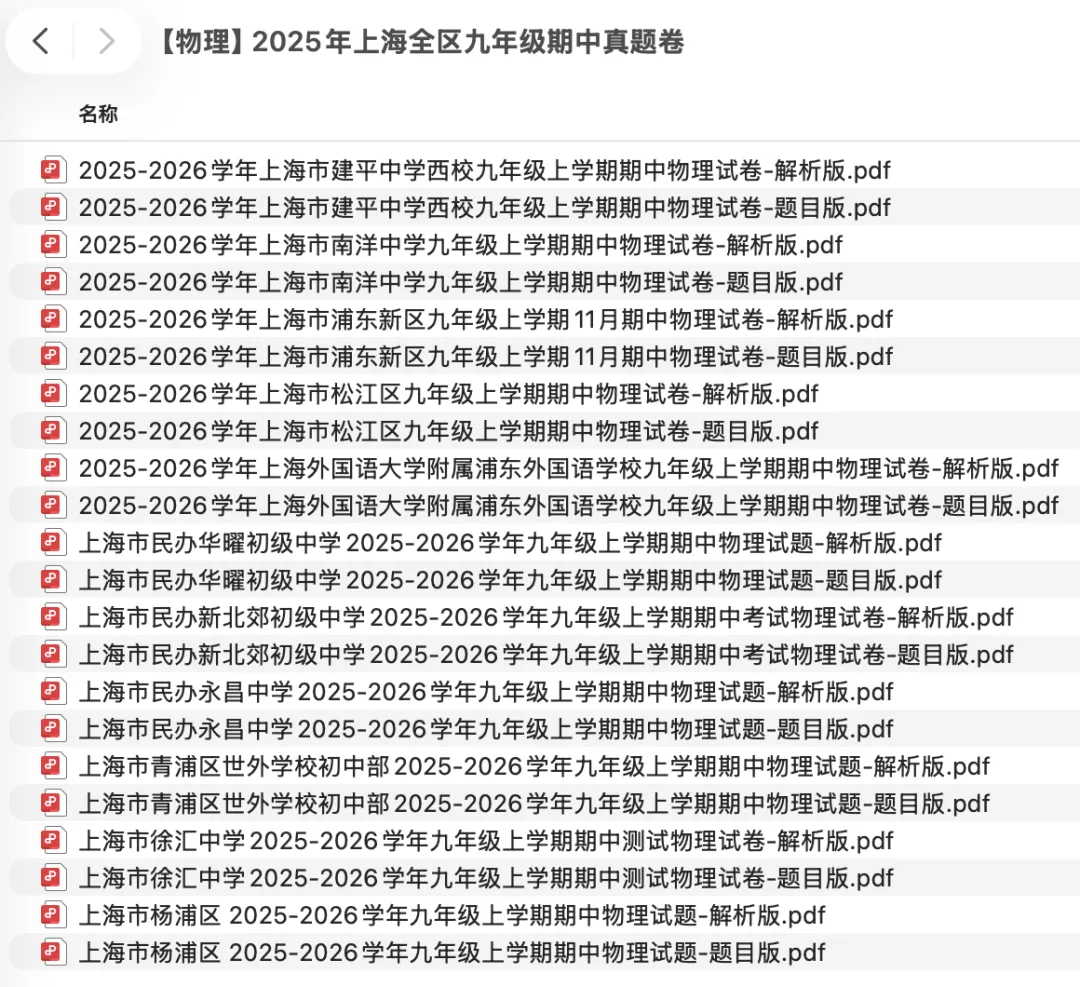Select file name 浦东新区九年级上学期11月期中物理试卷-解析版.pdf
Screen dimensions: 1080x987
(486, 319)
